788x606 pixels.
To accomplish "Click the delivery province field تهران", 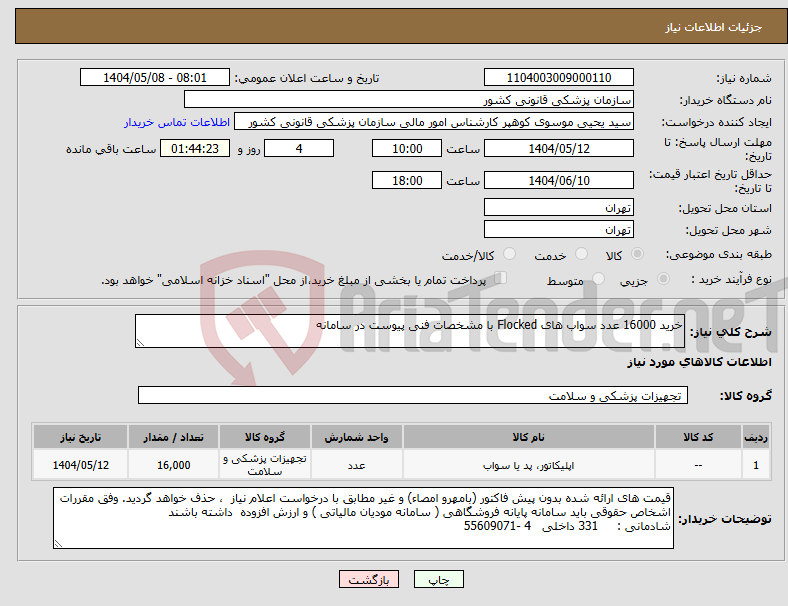I will [x=559, y=207].
